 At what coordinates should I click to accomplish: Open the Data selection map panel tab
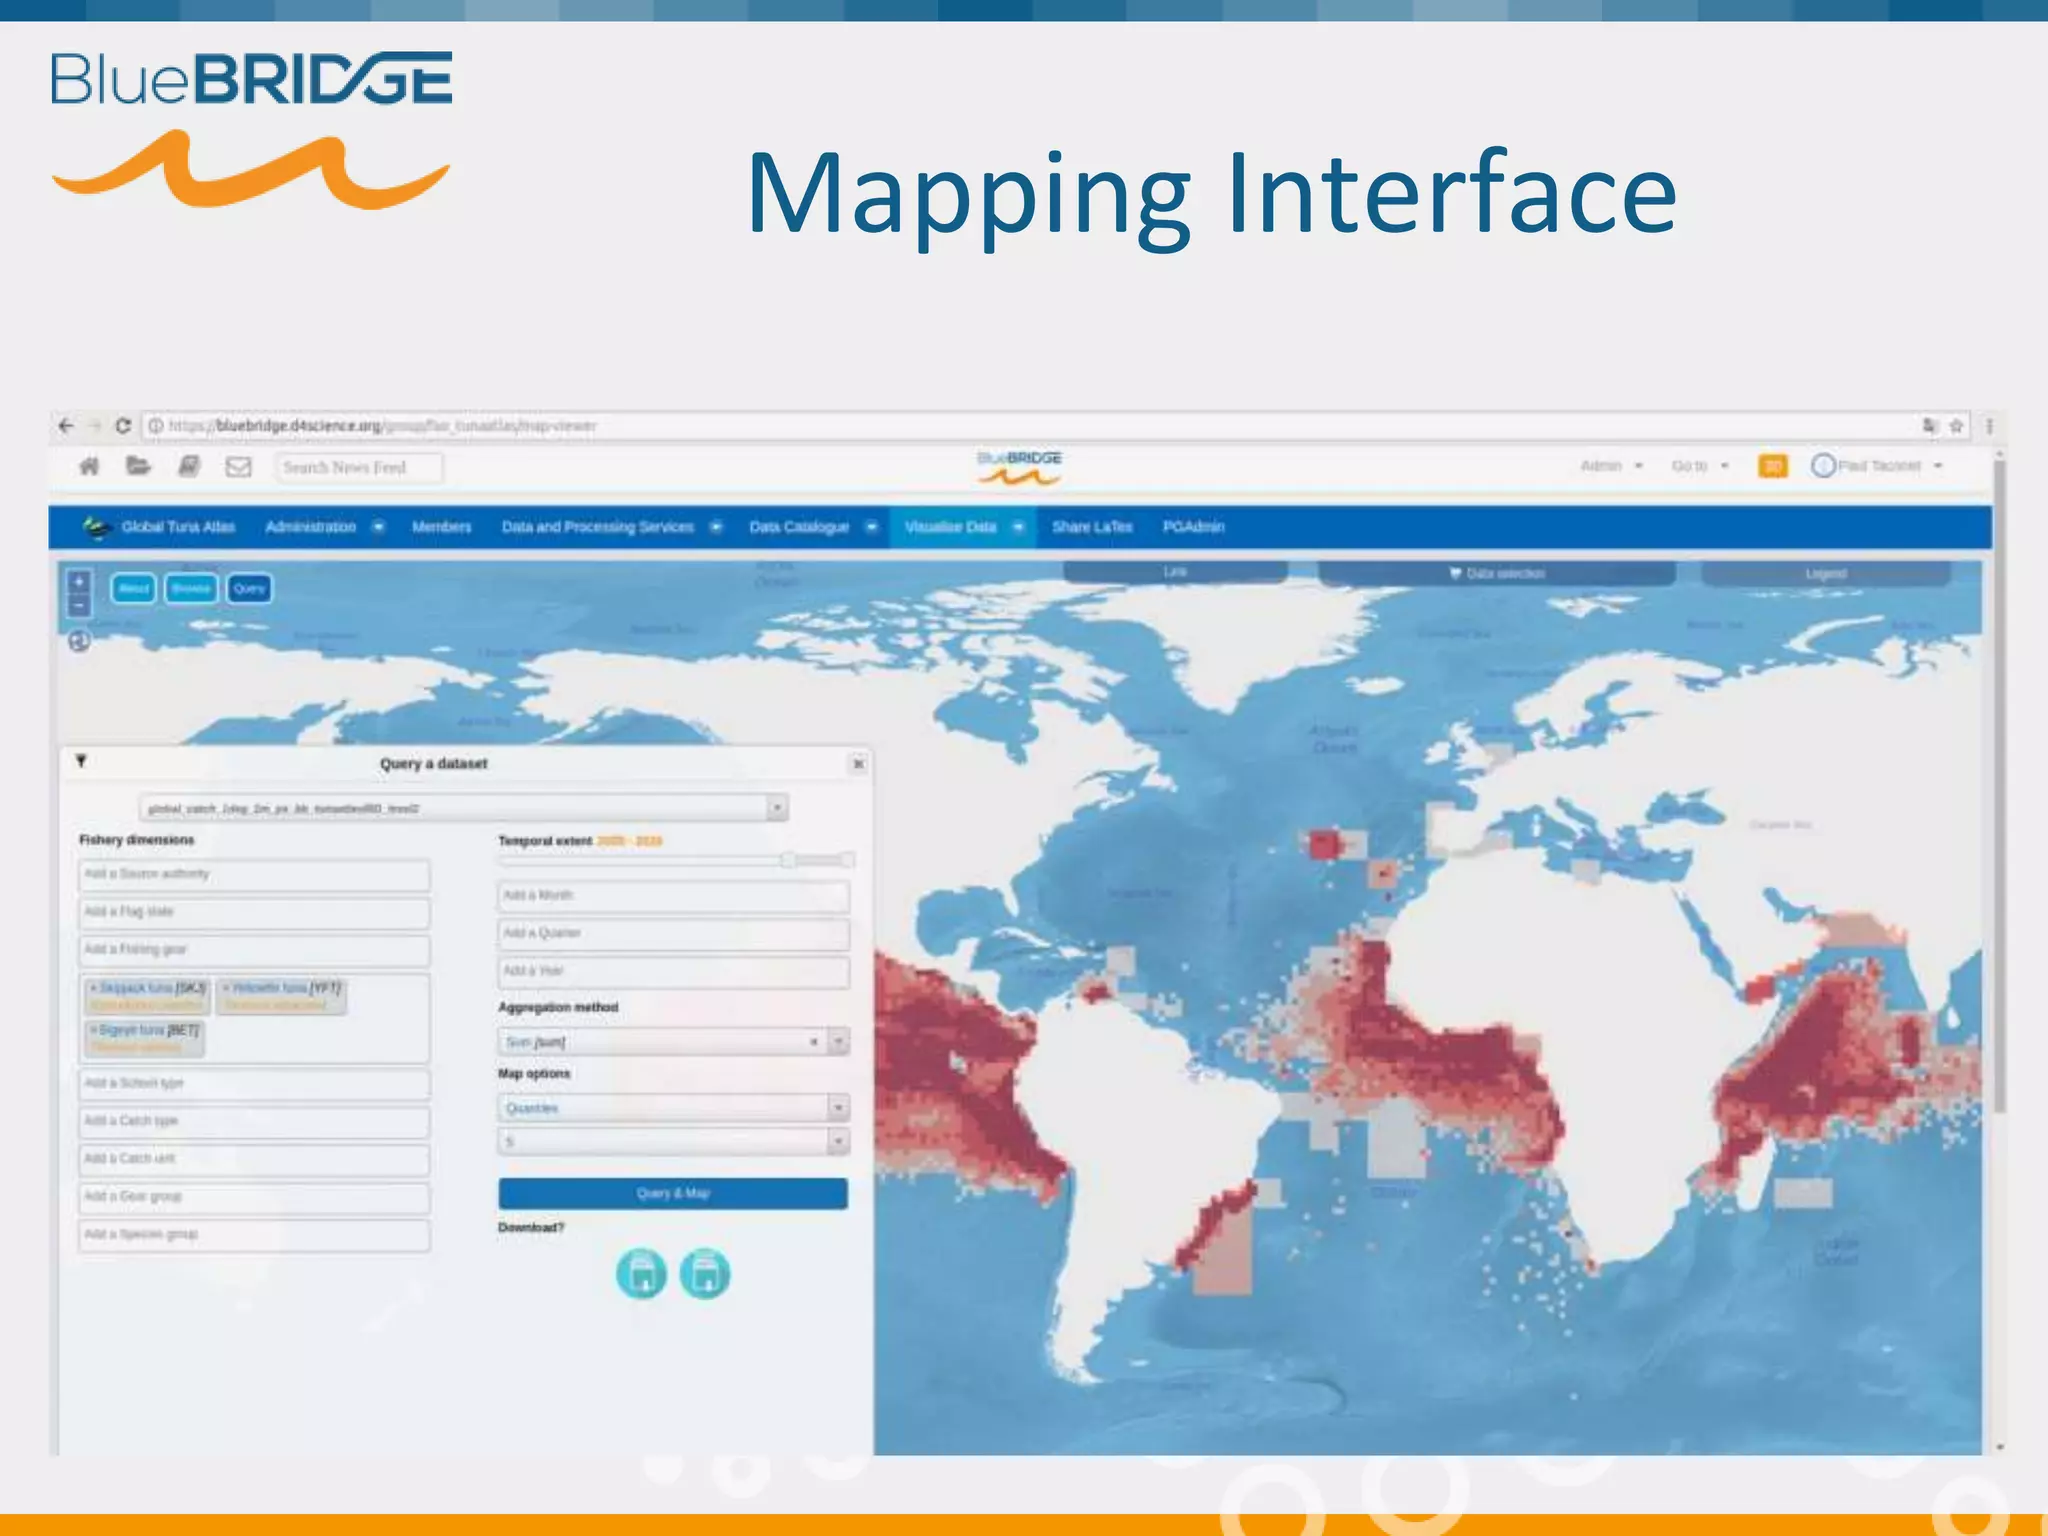point(1497,573)
